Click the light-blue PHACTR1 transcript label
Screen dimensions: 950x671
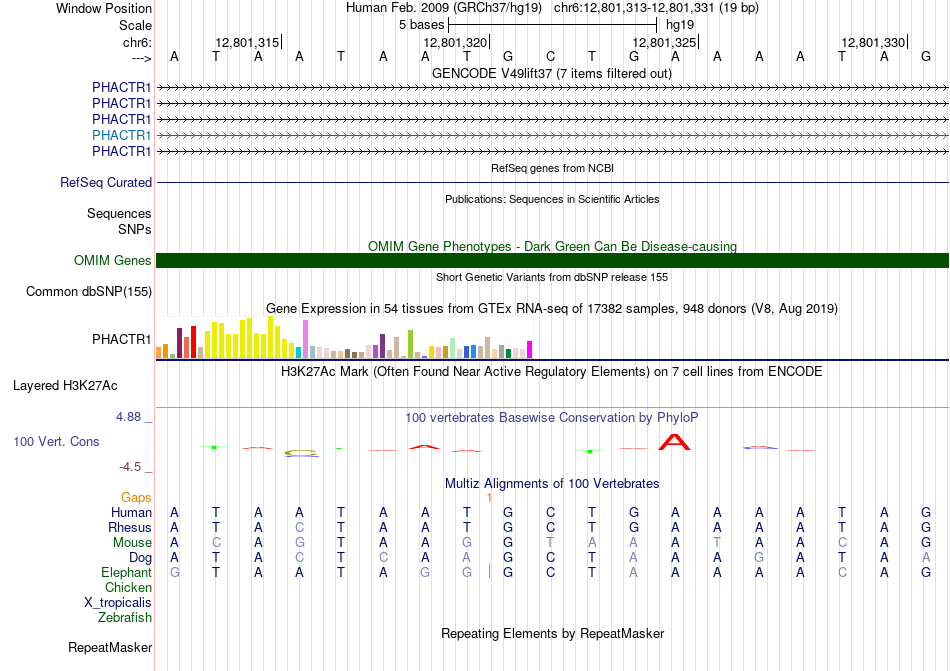click(x=121, y=135)
